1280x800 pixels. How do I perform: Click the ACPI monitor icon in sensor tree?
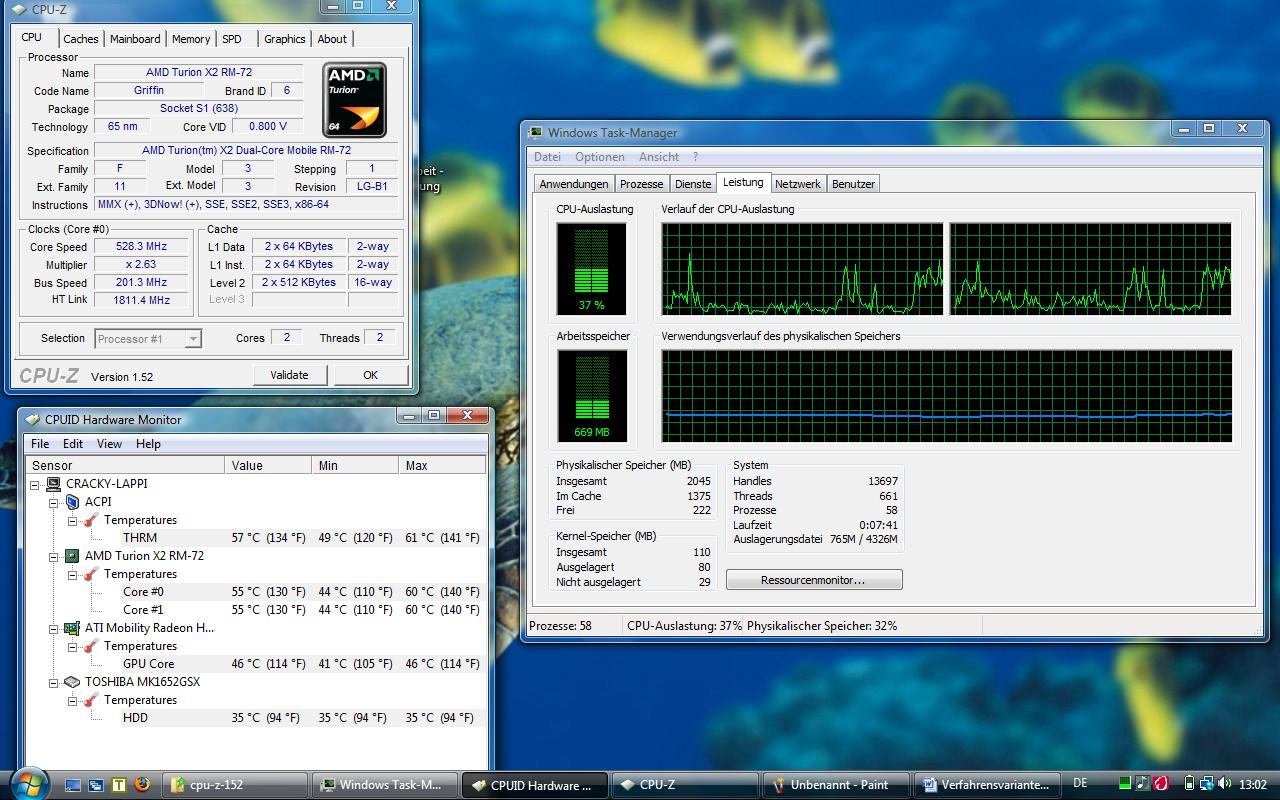coord(73,502)
